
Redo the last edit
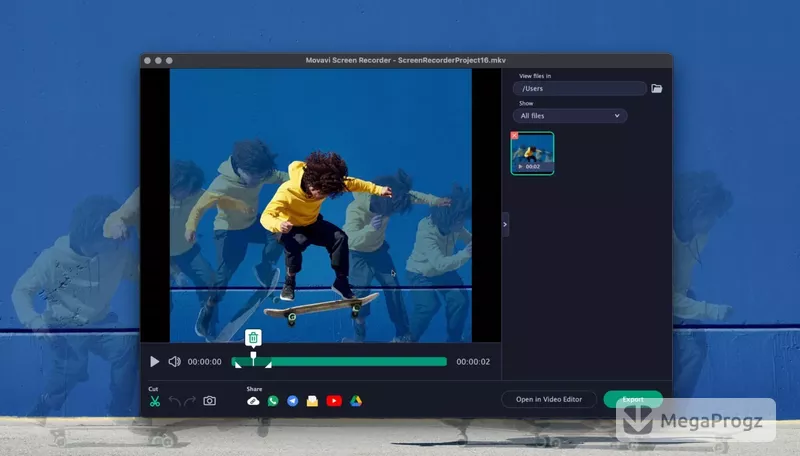pyautogui.click(x=190, y=401)
